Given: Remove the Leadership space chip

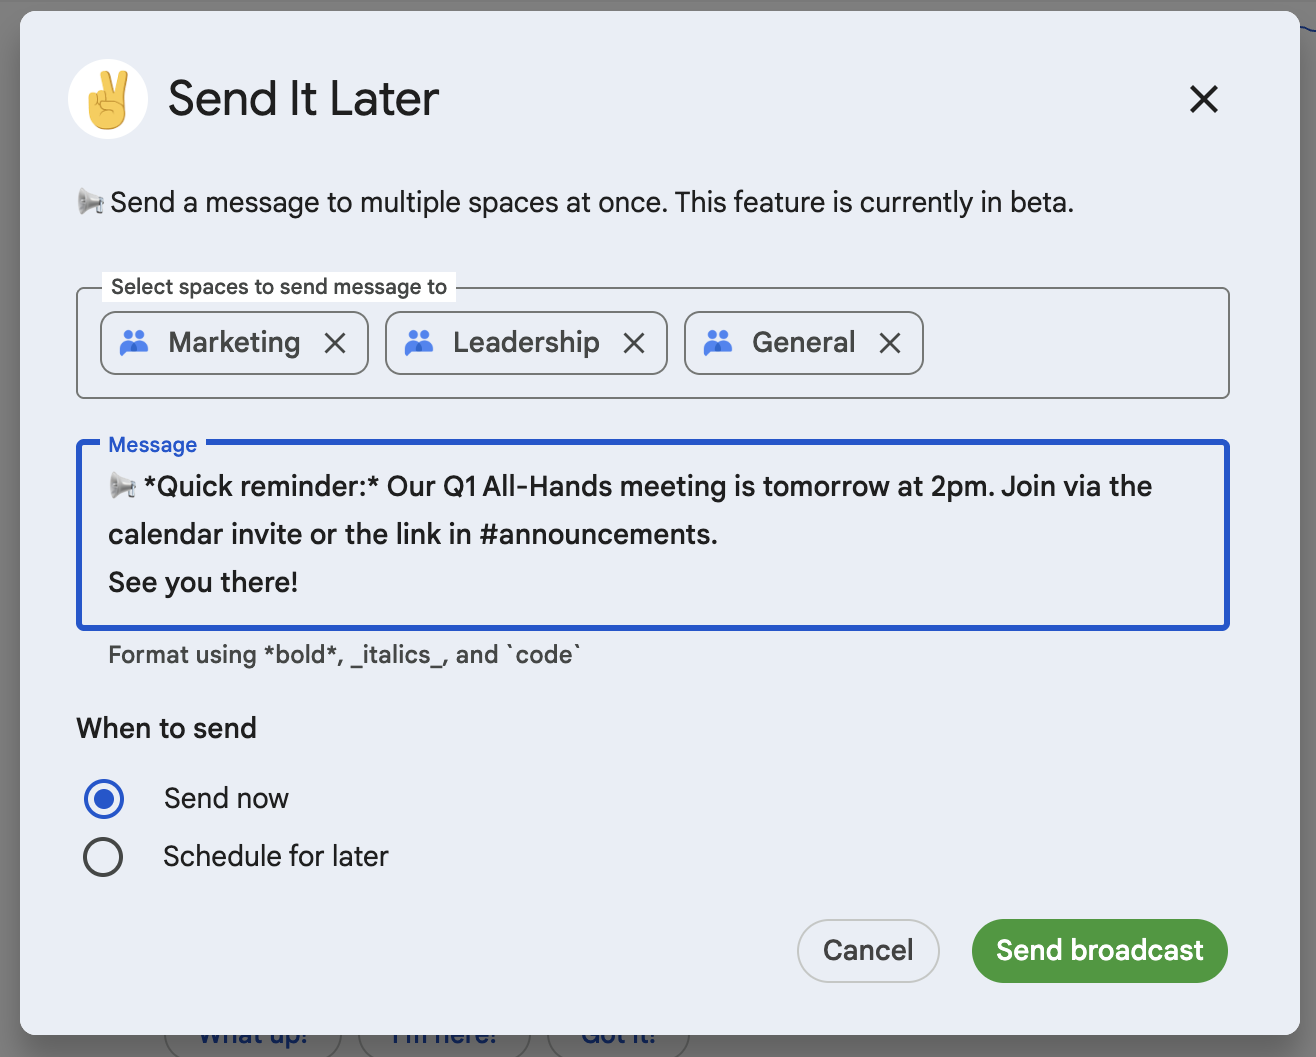Looking at the screenshot, I should pyautogui.click(x=635, y=343).
